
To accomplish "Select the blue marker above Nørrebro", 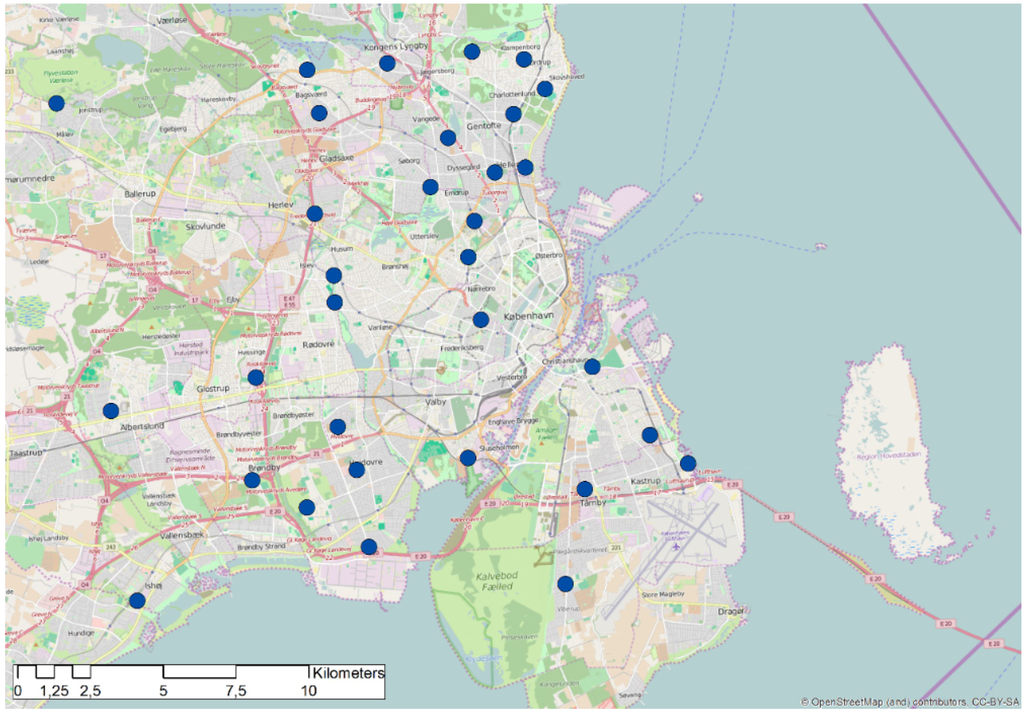I will pyautogui.click(x=468, y=257).
